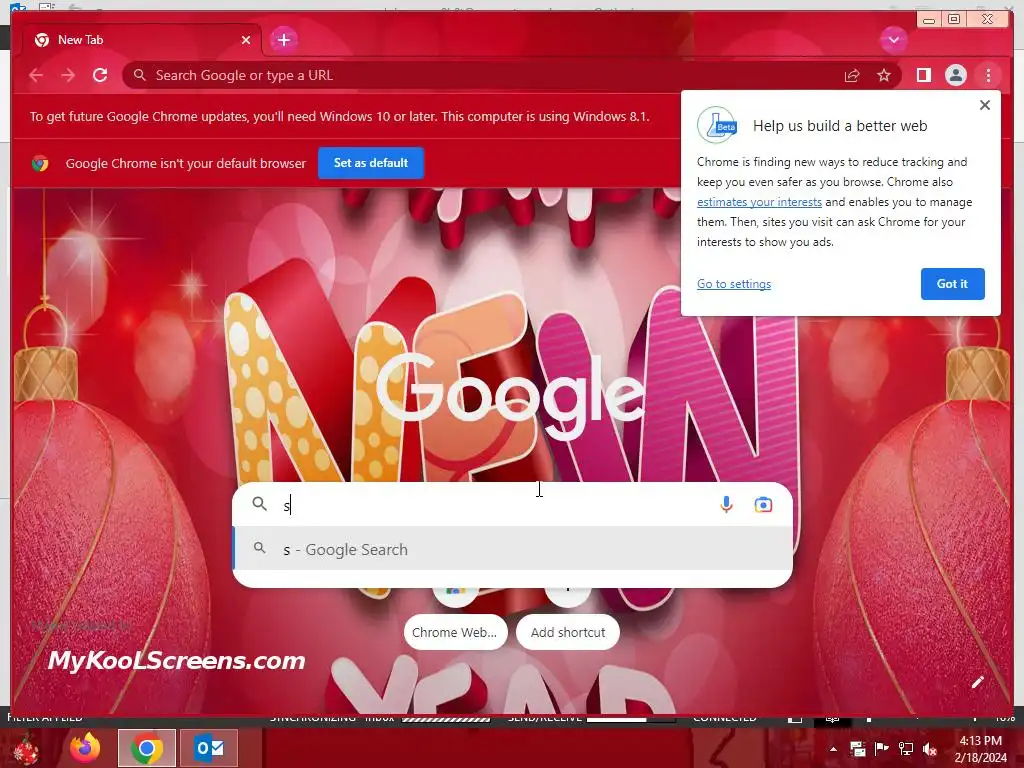Expand the tab search dropdown arrow

(893, 40)
